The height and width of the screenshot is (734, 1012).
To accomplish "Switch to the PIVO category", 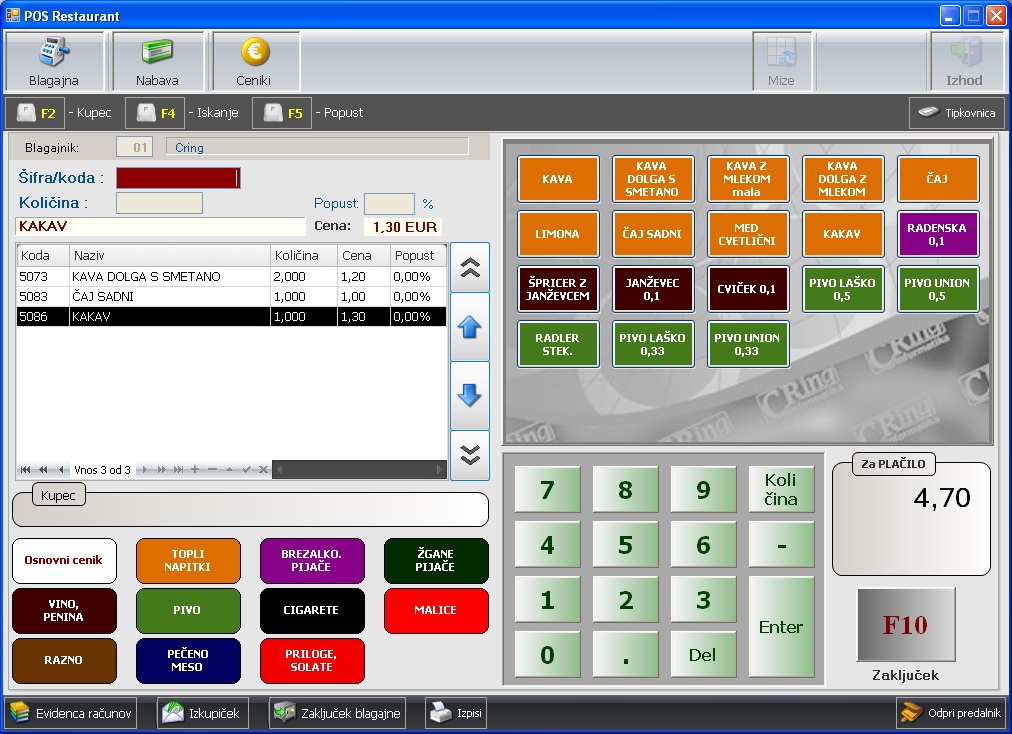I will (x=188, y=610).
